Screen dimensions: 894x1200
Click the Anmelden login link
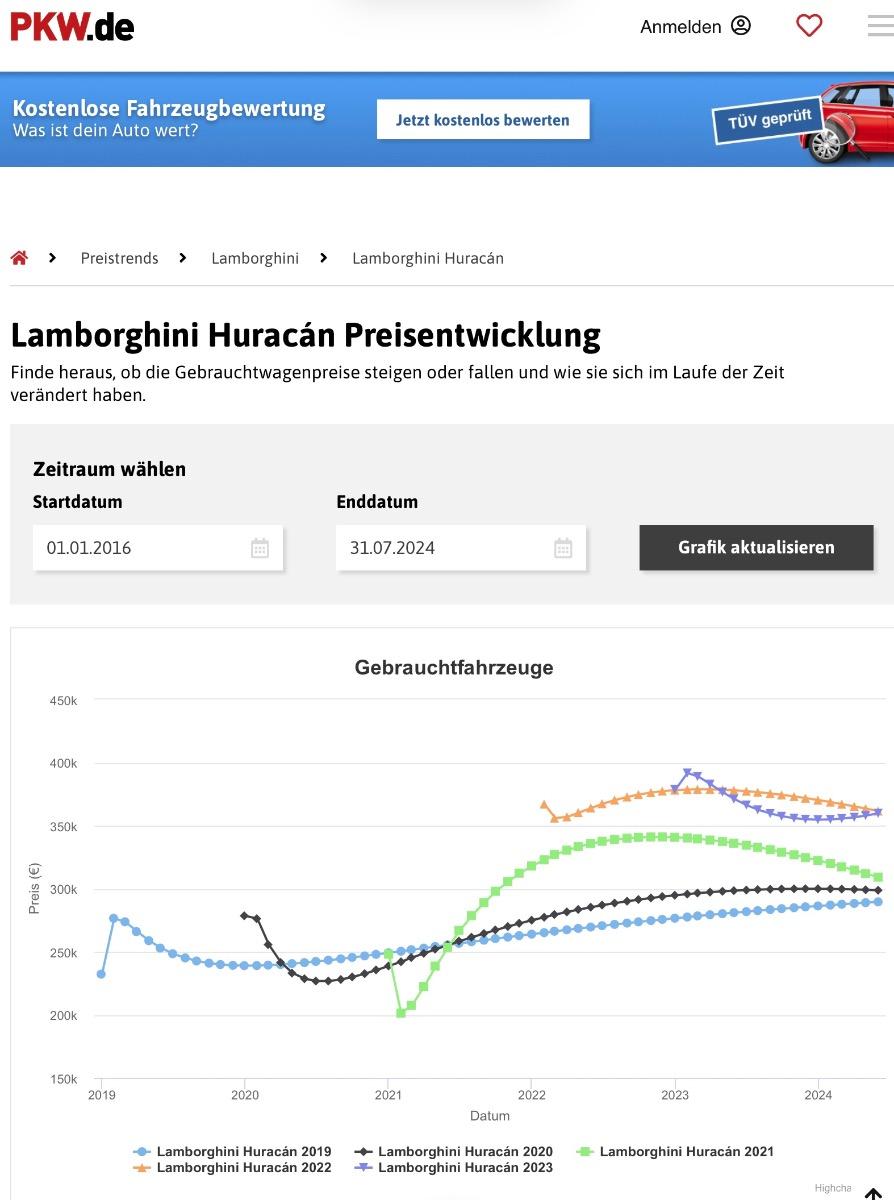[680, 27]
